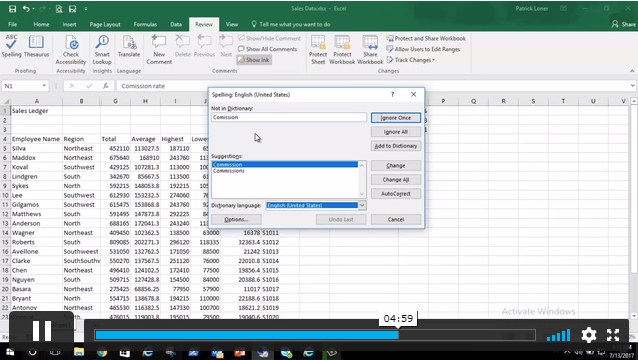638x360 pixels.
Task: Open Chrome from the taskbar
Action: click(102, 352)
